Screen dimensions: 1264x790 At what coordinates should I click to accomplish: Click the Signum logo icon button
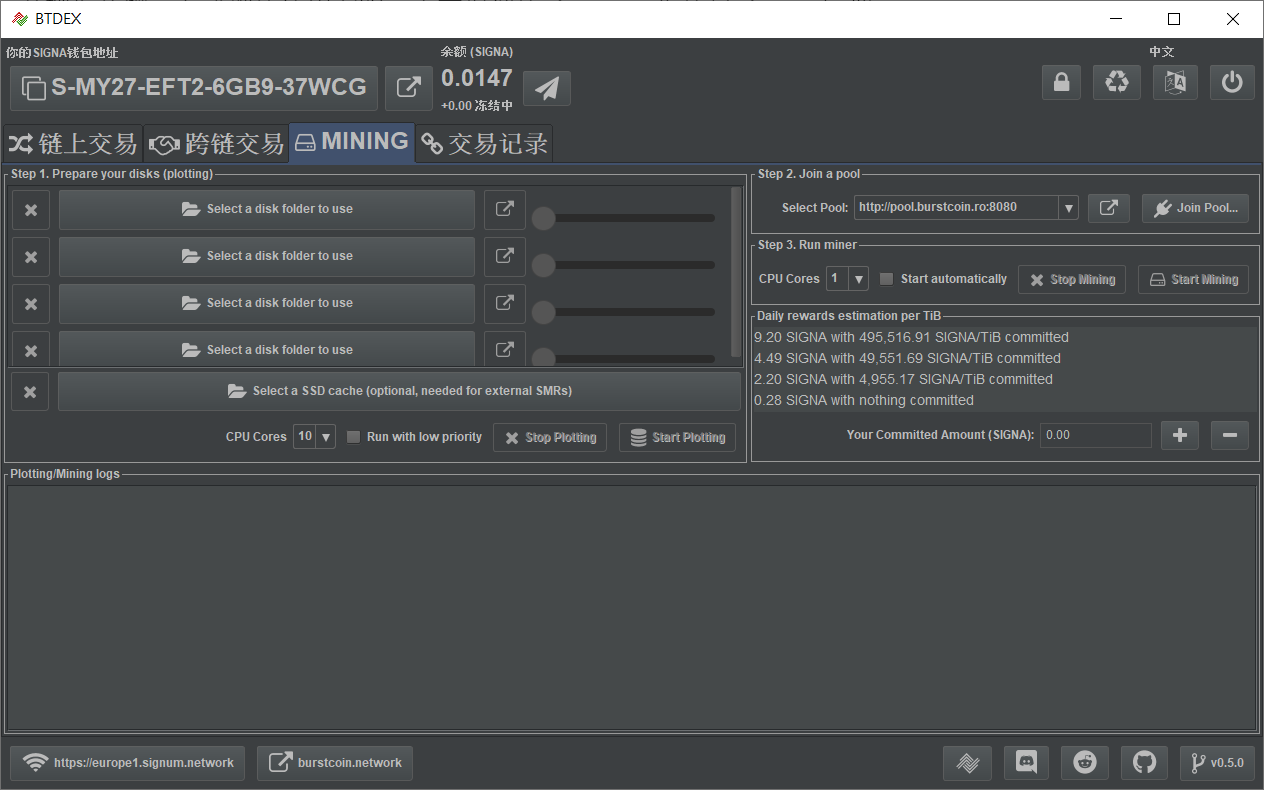coord(967,763)
